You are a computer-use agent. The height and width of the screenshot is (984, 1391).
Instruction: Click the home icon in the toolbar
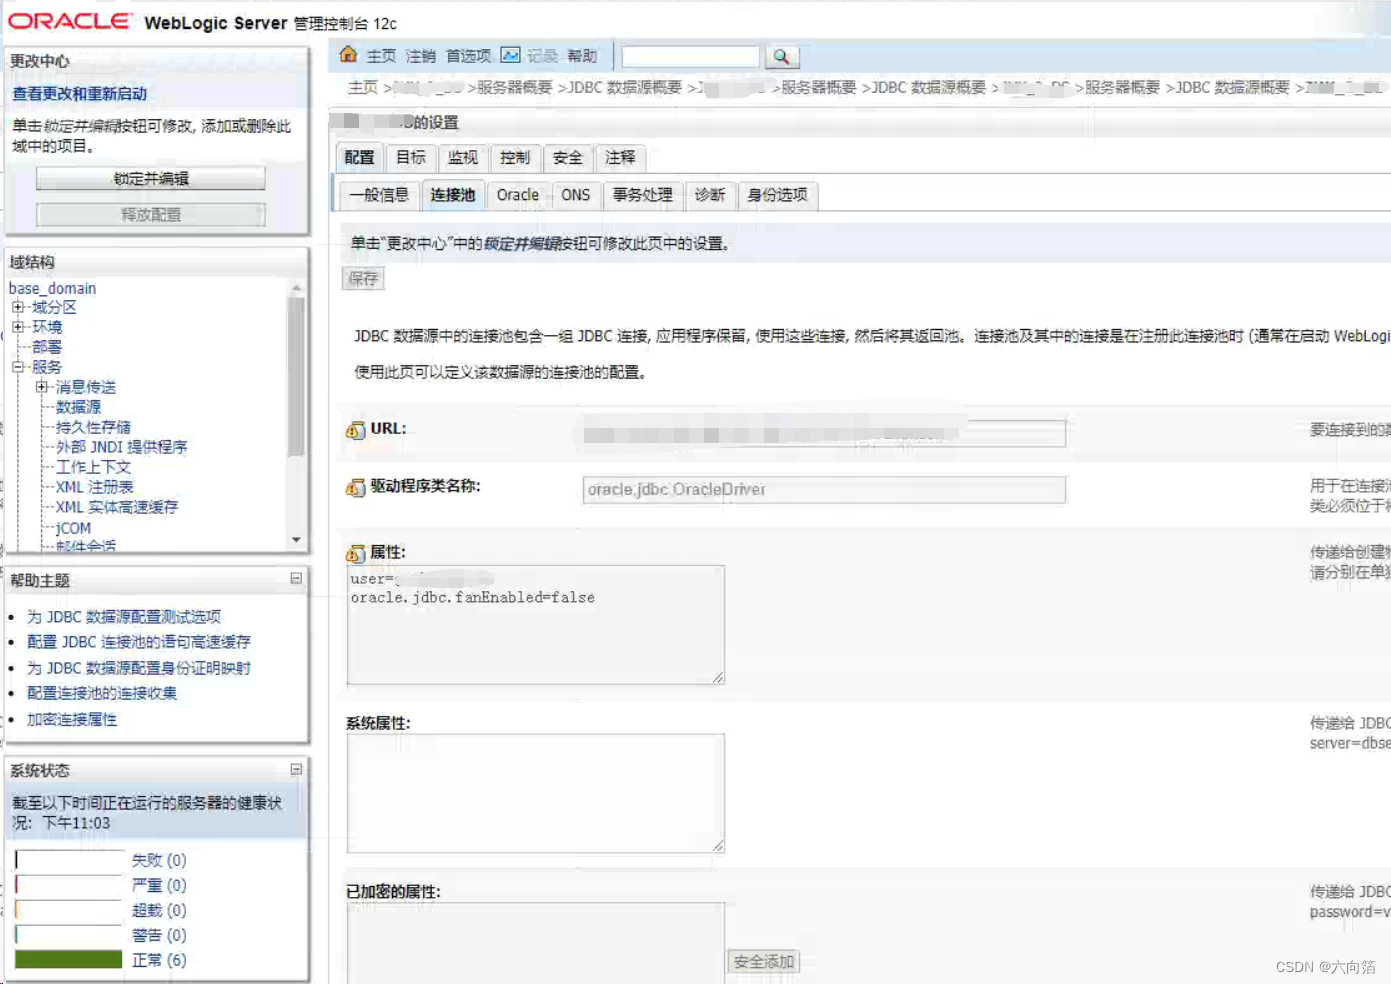point(347,56)
